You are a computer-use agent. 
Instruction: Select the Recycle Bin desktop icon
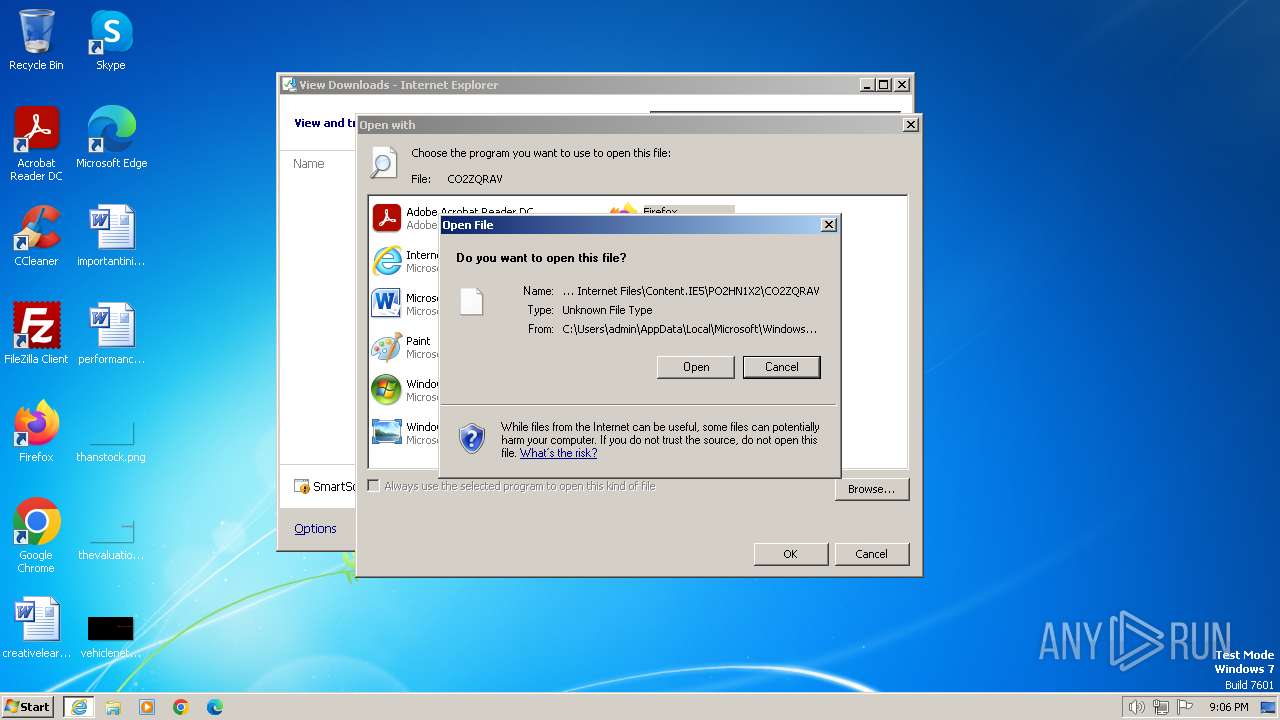point(36,41)
